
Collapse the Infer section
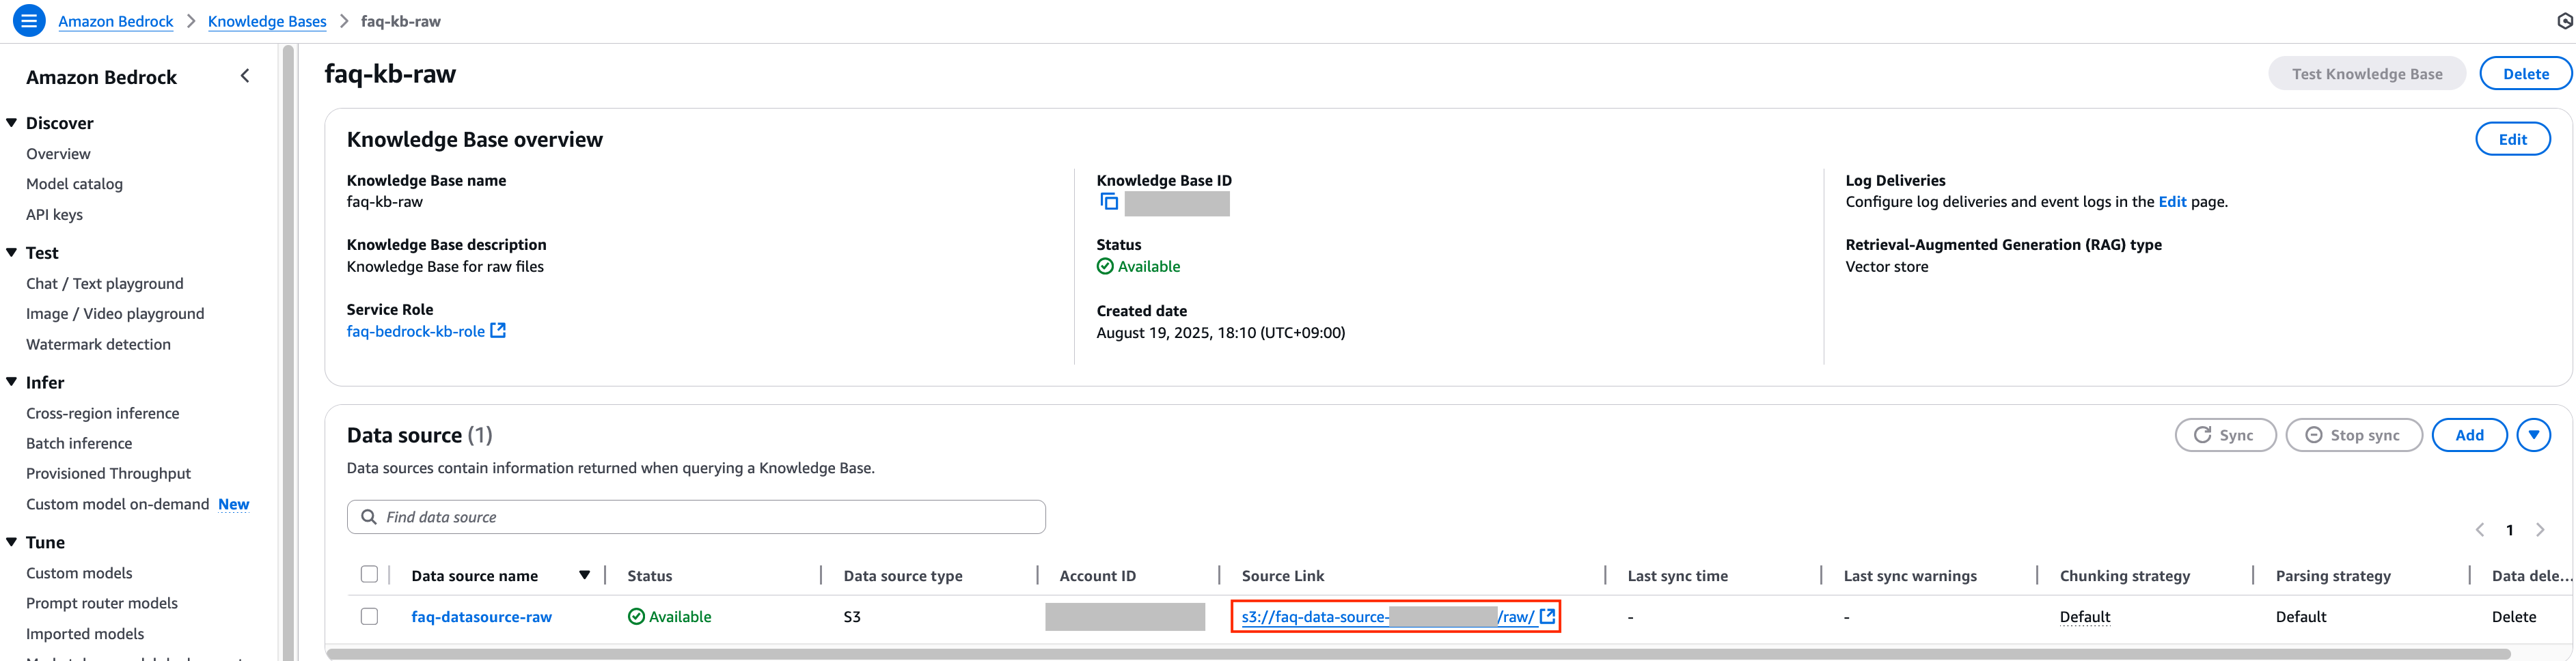coord(12,382)
